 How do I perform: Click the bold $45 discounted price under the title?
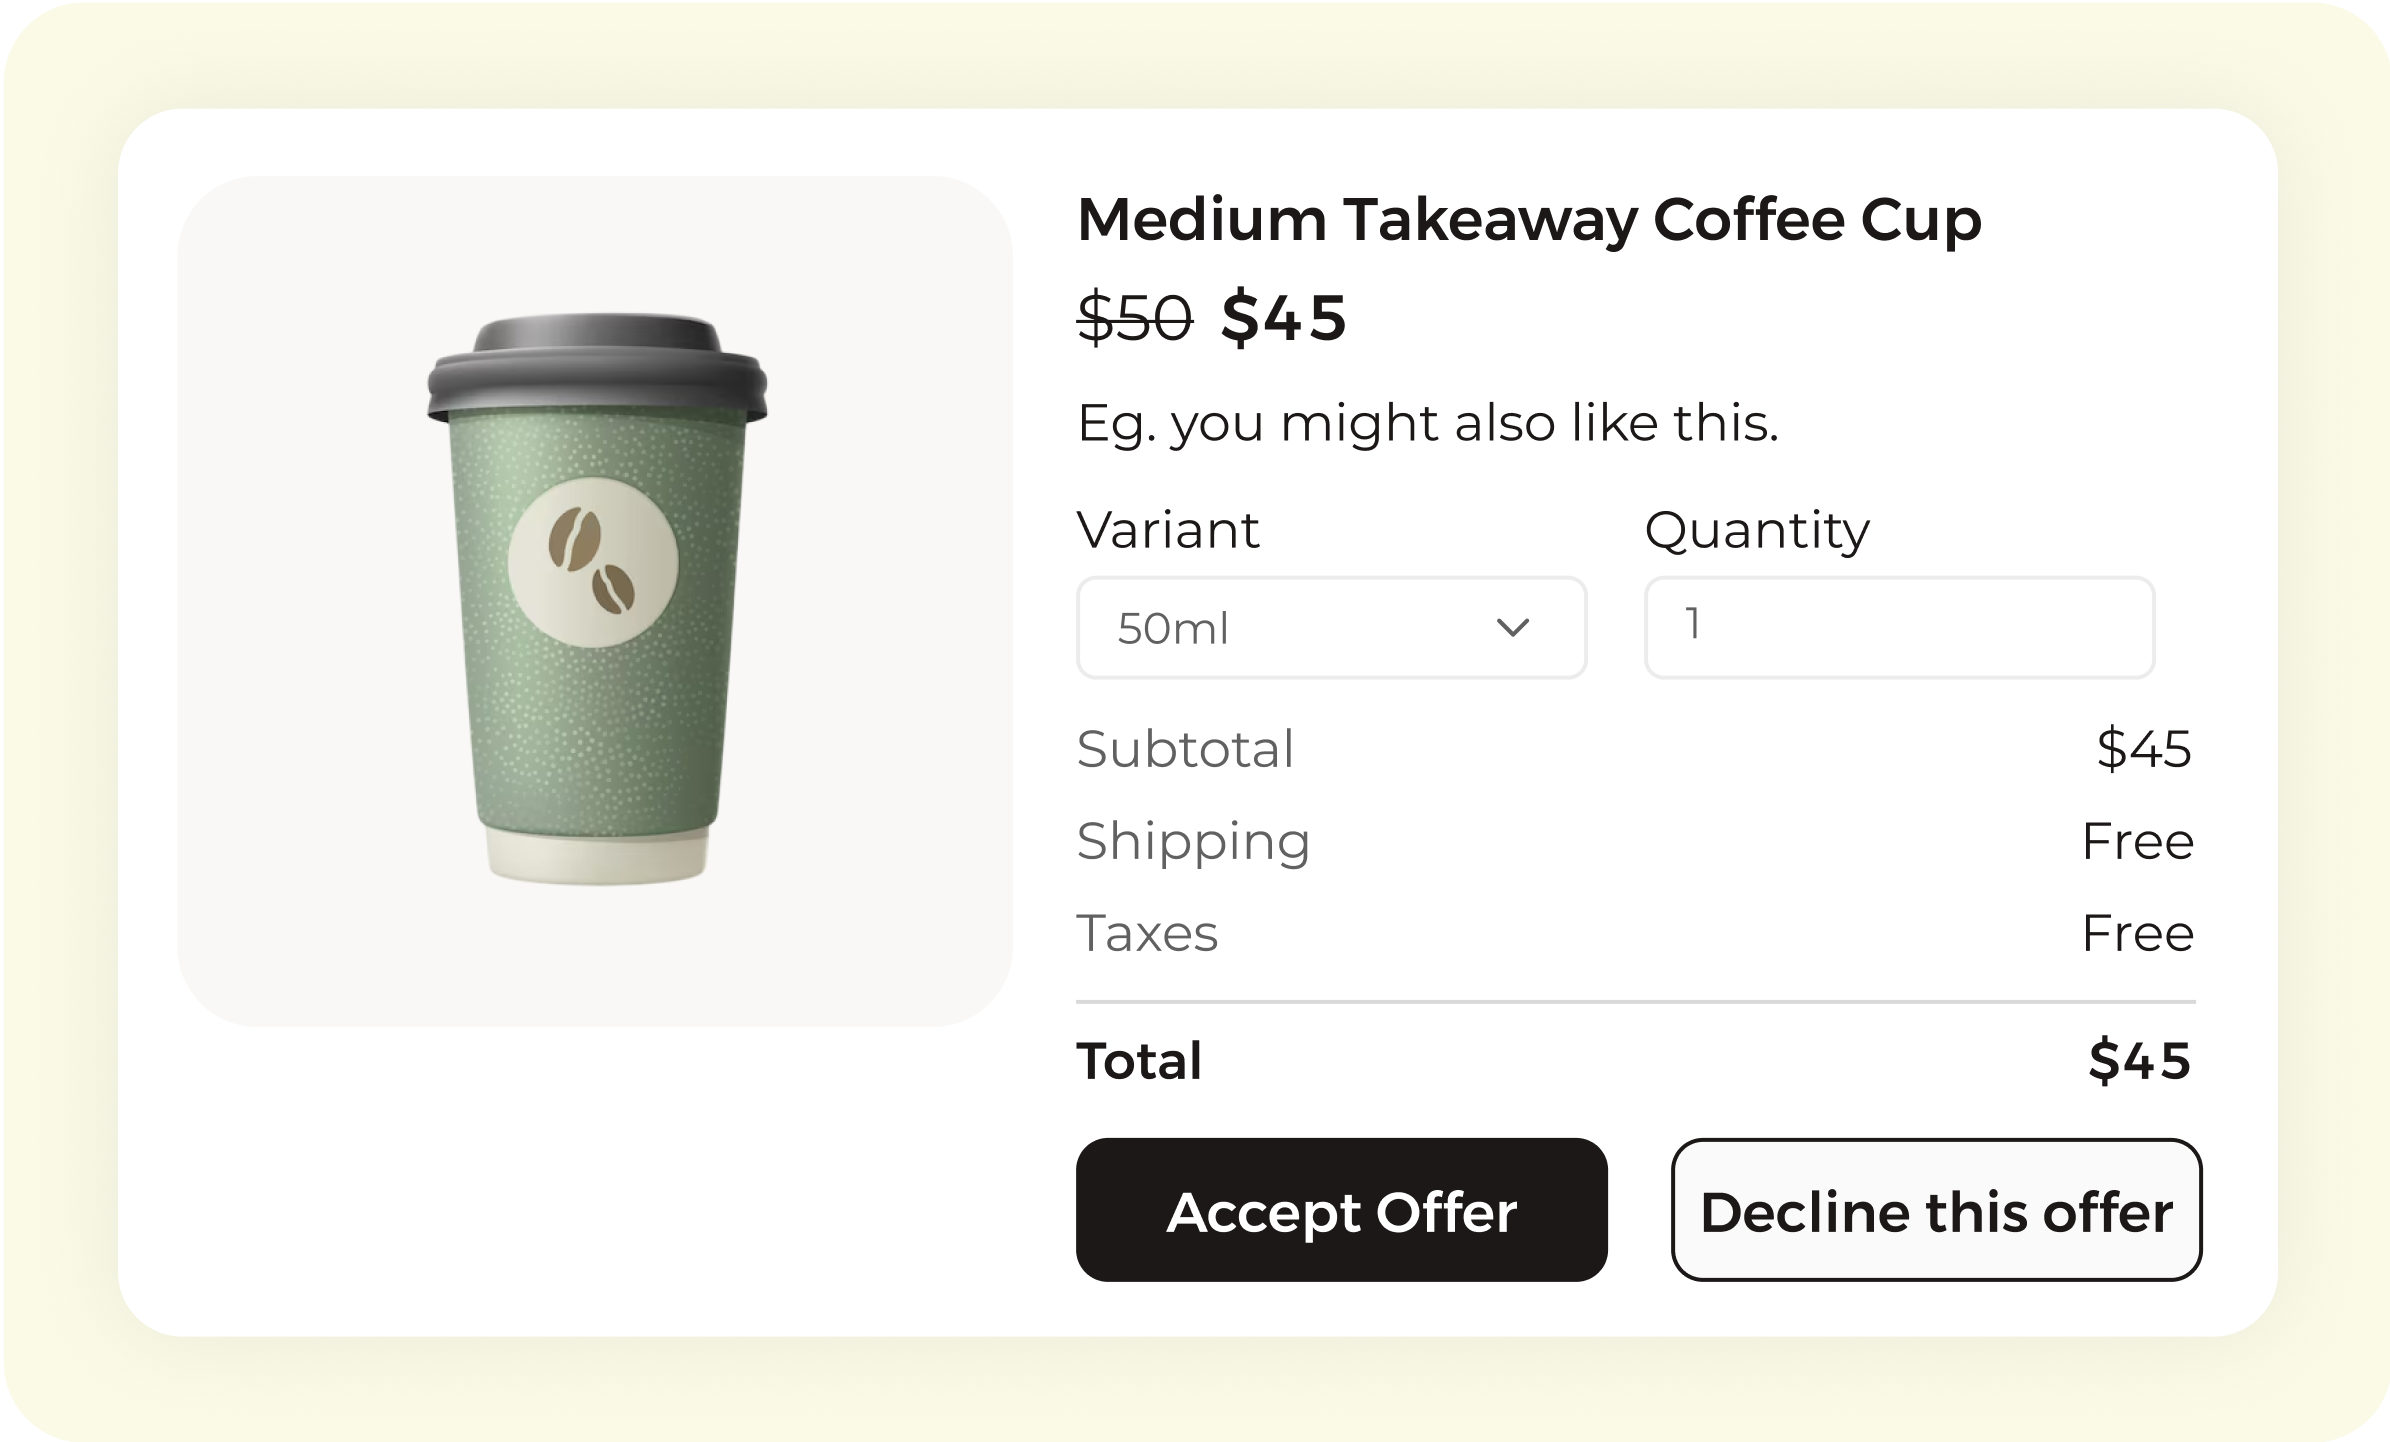[x=1284, y=318]
